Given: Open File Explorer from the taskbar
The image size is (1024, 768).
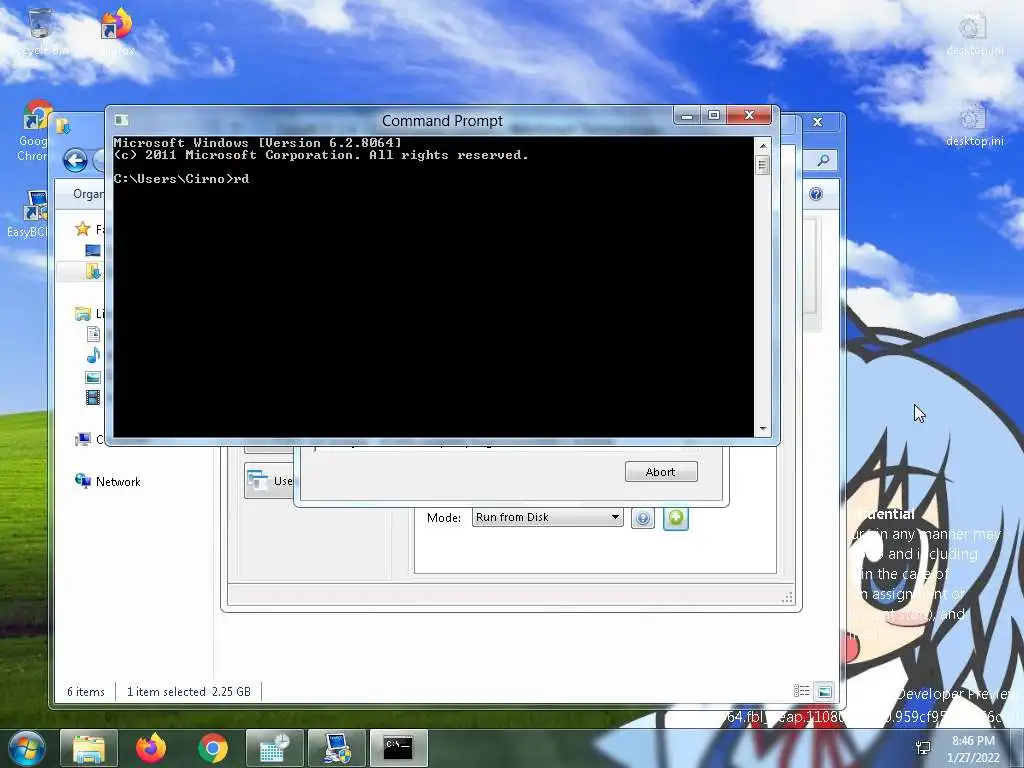Looking at the screenshot, I should pyautogui.click(x=89, y=748).
